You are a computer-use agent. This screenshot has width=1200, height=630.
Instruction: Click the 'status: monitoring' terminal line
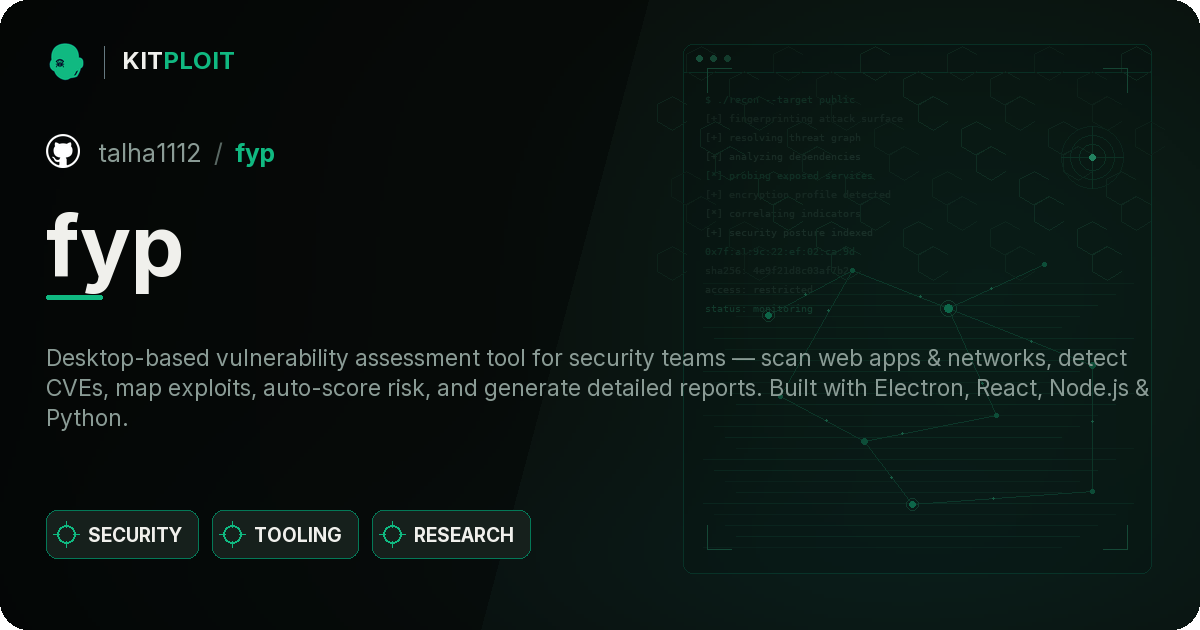click(x=759, y=309)
